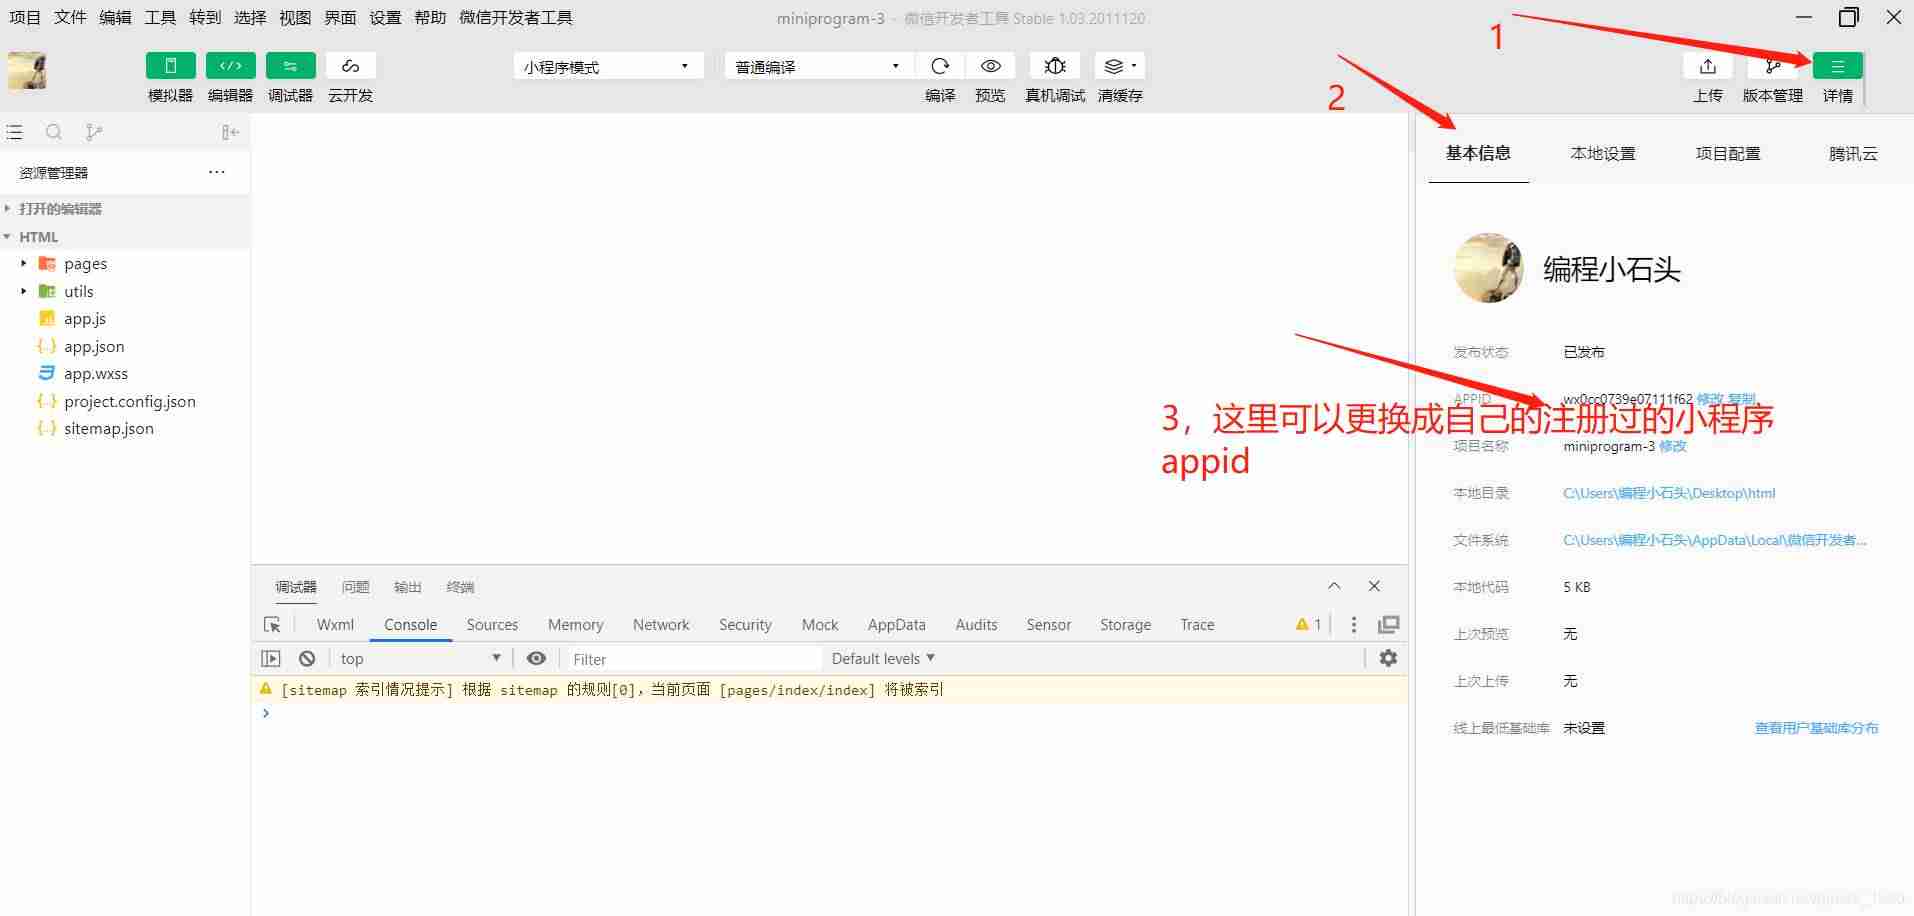Open the 工具 menu
This screenshot has height=916, width=1914.
pos(160,18)
